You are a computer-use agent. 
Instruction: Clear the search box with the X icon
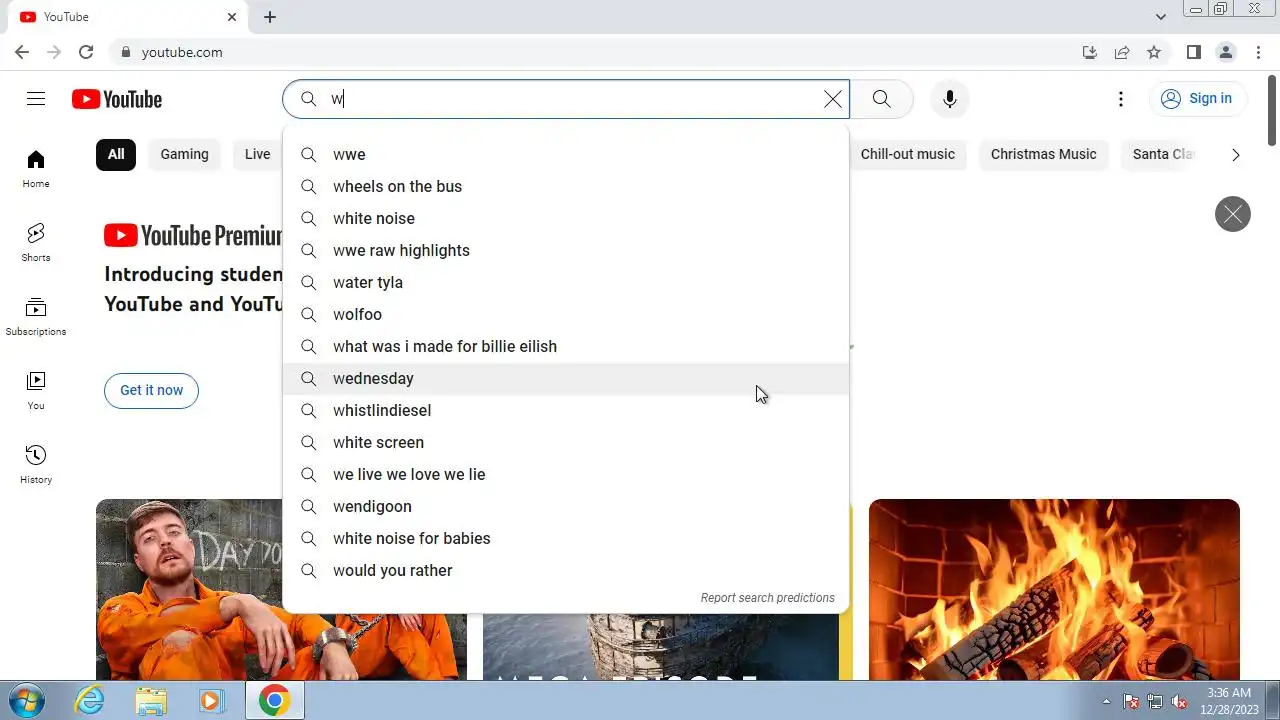tap(832, 99)
